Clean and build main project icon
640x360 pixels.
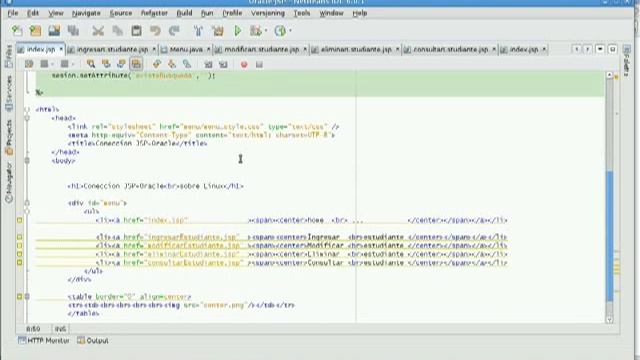coord(218,31)
